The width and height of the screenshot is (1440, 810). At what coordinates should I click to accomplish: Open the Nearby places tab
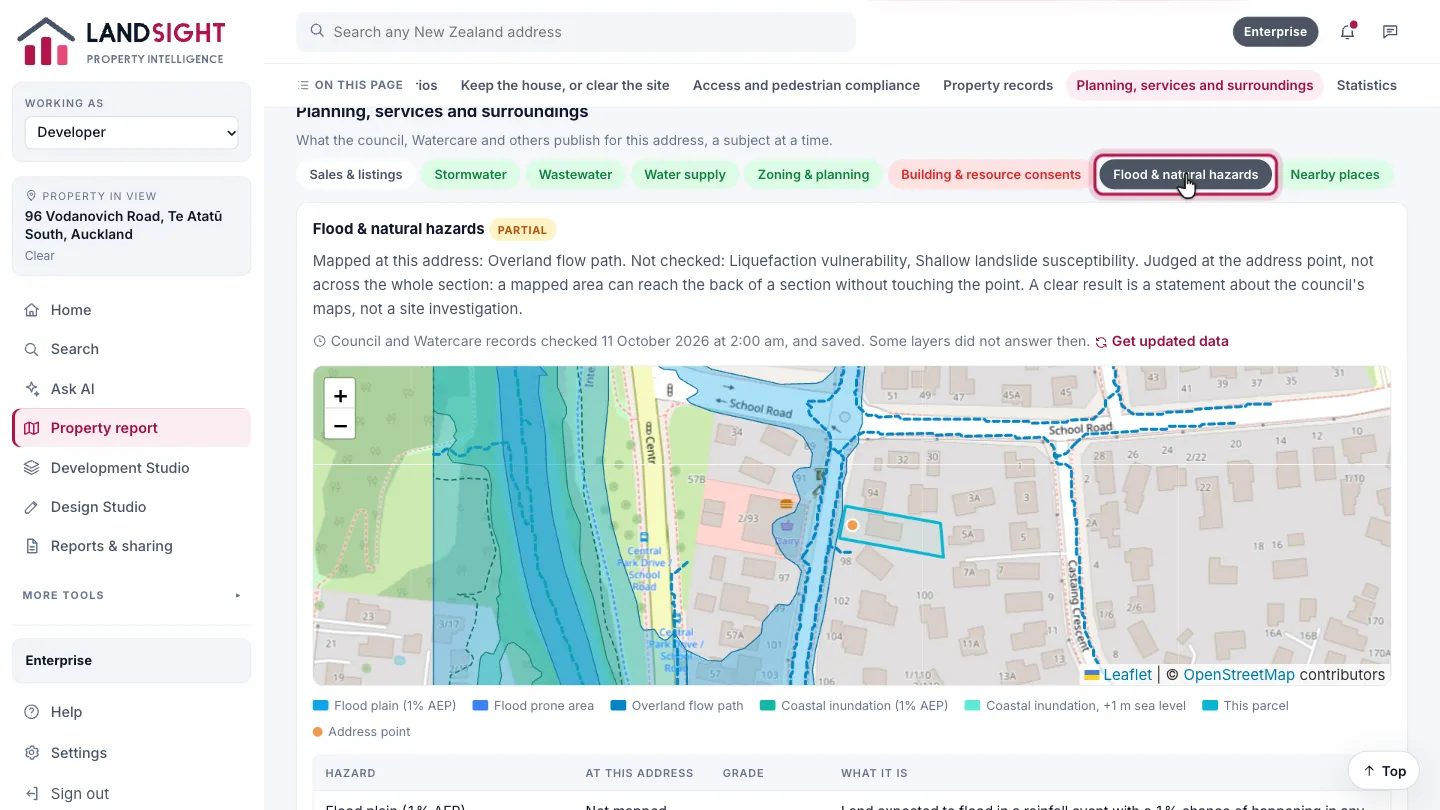point(1335,174)
